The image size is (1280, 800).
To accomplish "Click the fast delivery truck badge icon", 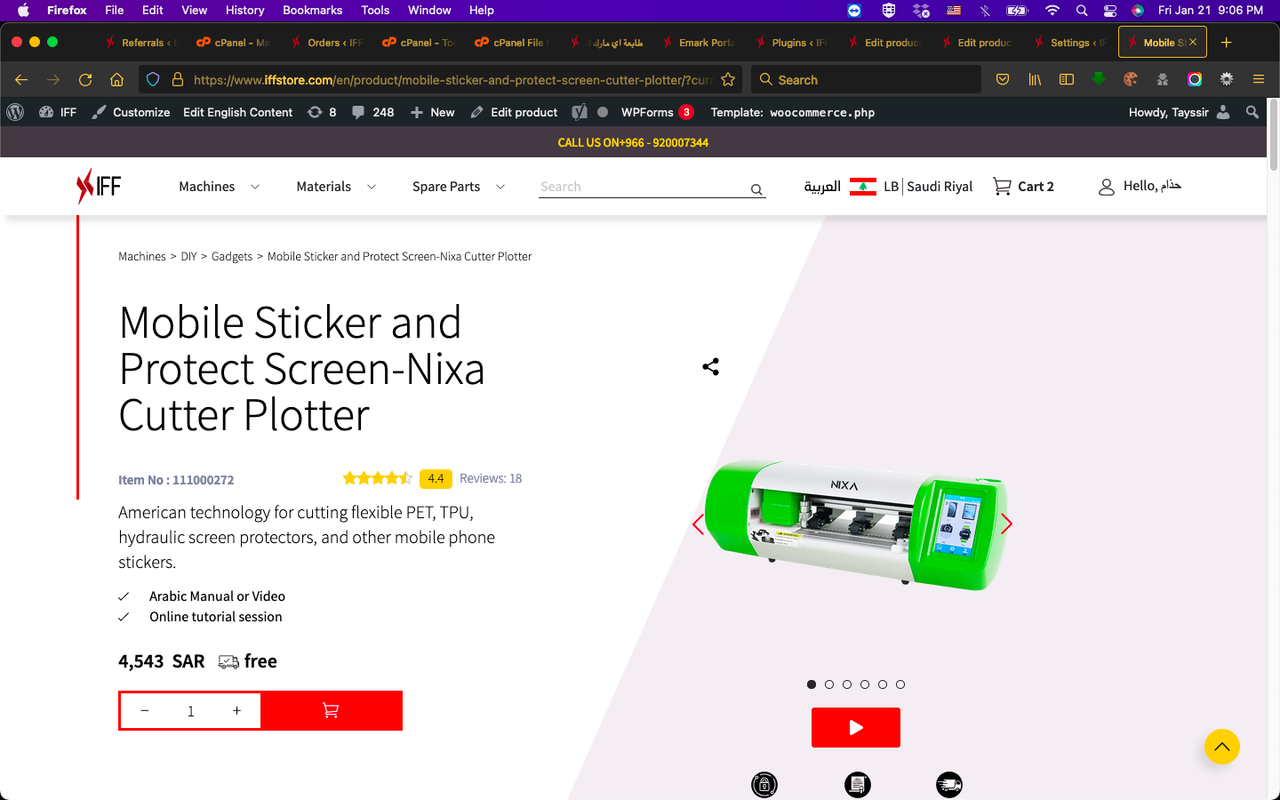I will click(x=949, y=785).
